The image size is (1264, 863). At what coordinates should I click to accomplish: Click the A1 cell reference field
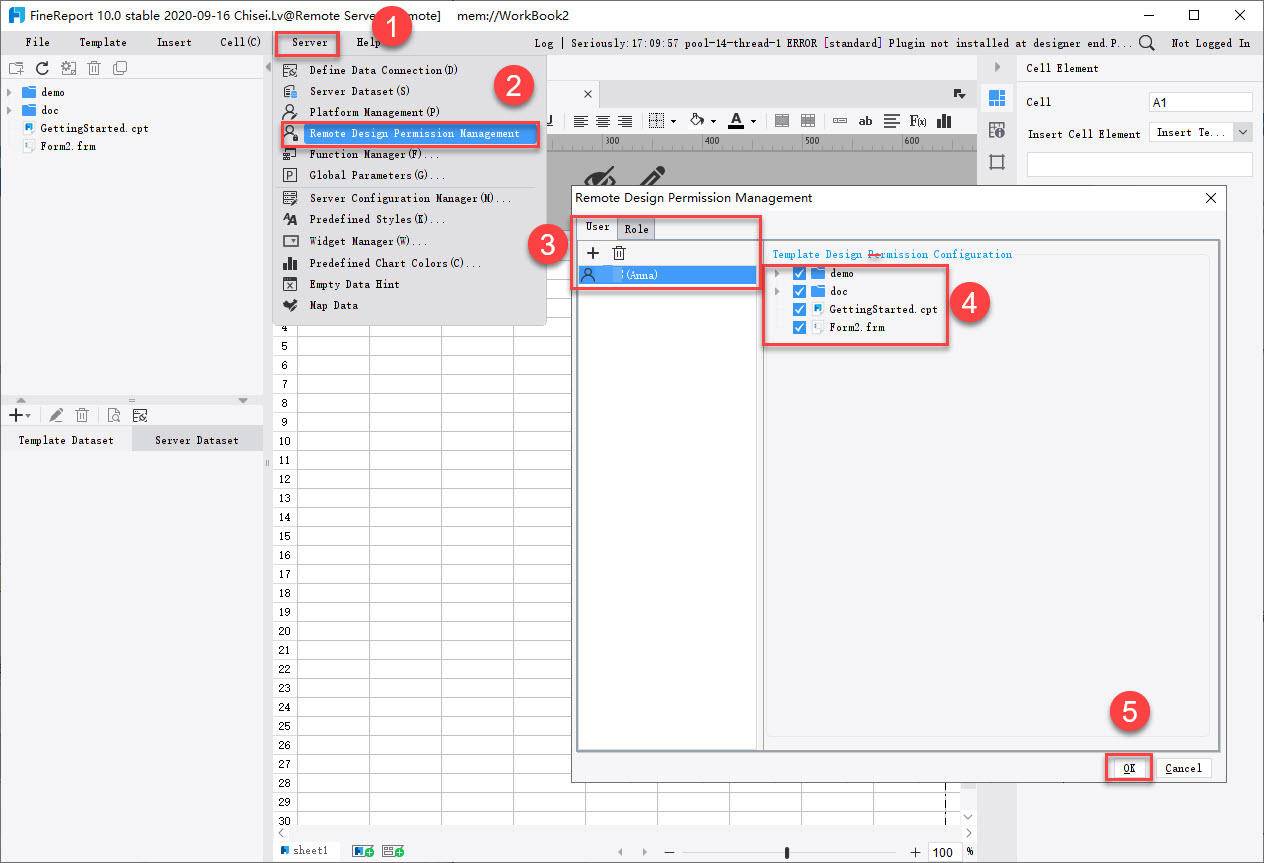(1200, 101)
